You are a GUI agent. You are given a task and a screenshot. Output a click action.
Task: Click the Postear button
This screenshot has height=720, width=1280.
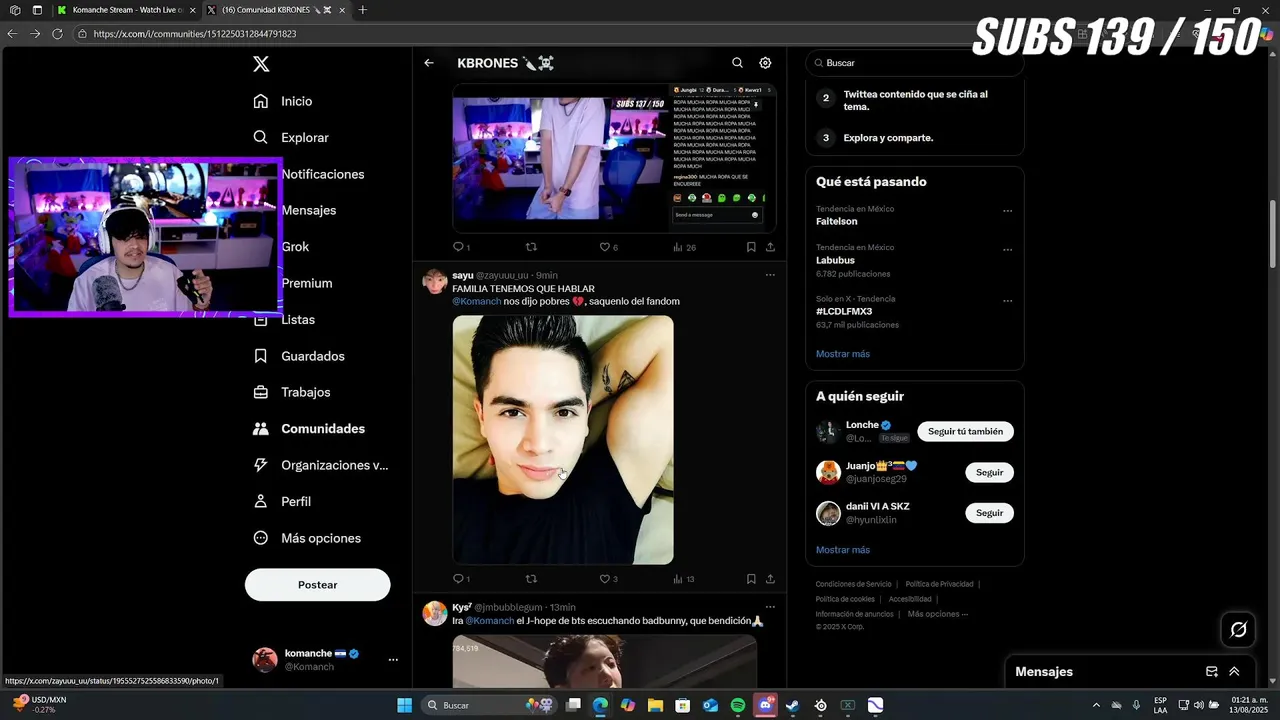point(318,585)
